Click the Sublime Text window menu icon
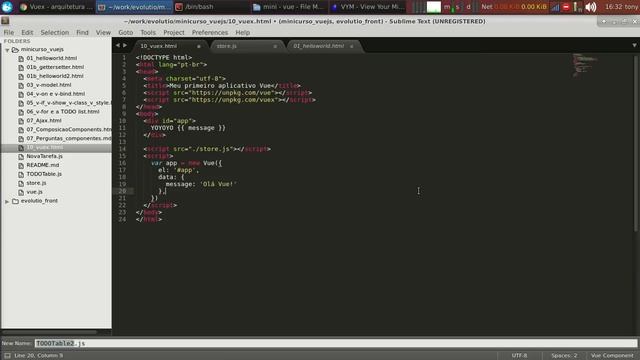This screenshot has height=360, width=640. (5, 21)
